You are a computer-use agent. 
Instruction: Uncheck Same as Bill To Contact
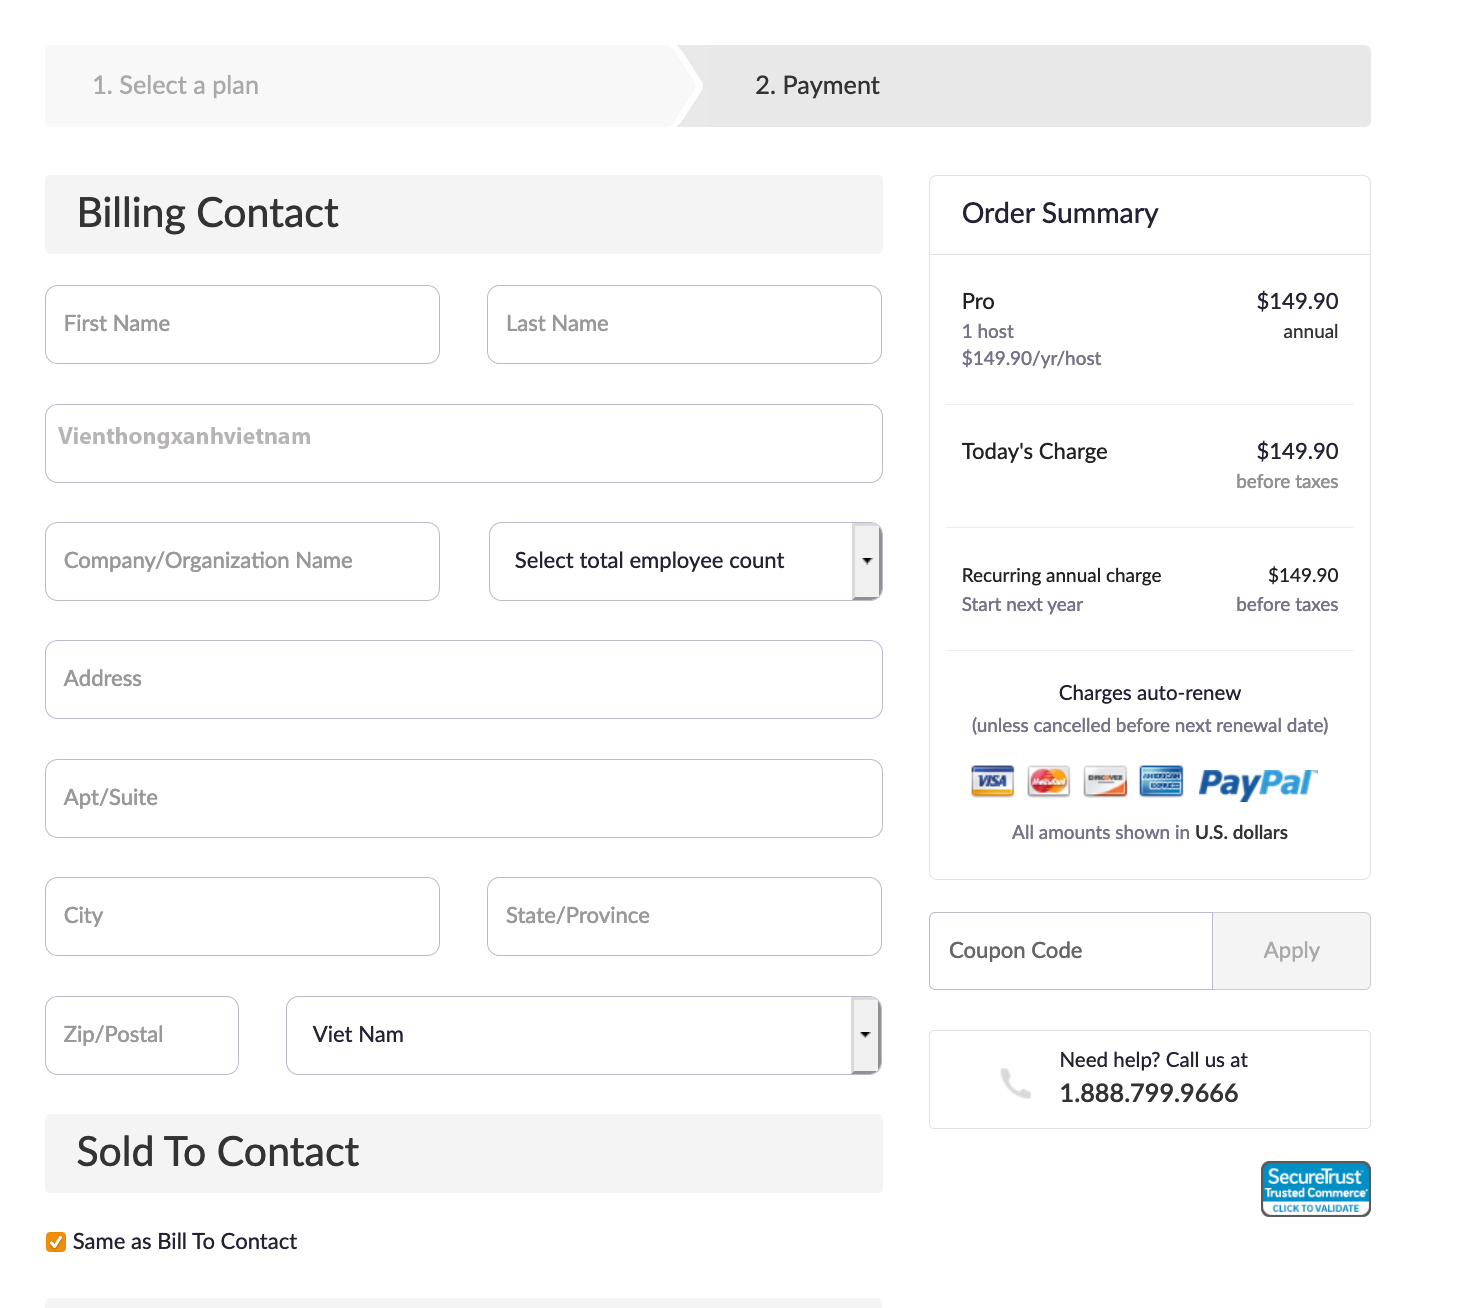coord(56,1242)
